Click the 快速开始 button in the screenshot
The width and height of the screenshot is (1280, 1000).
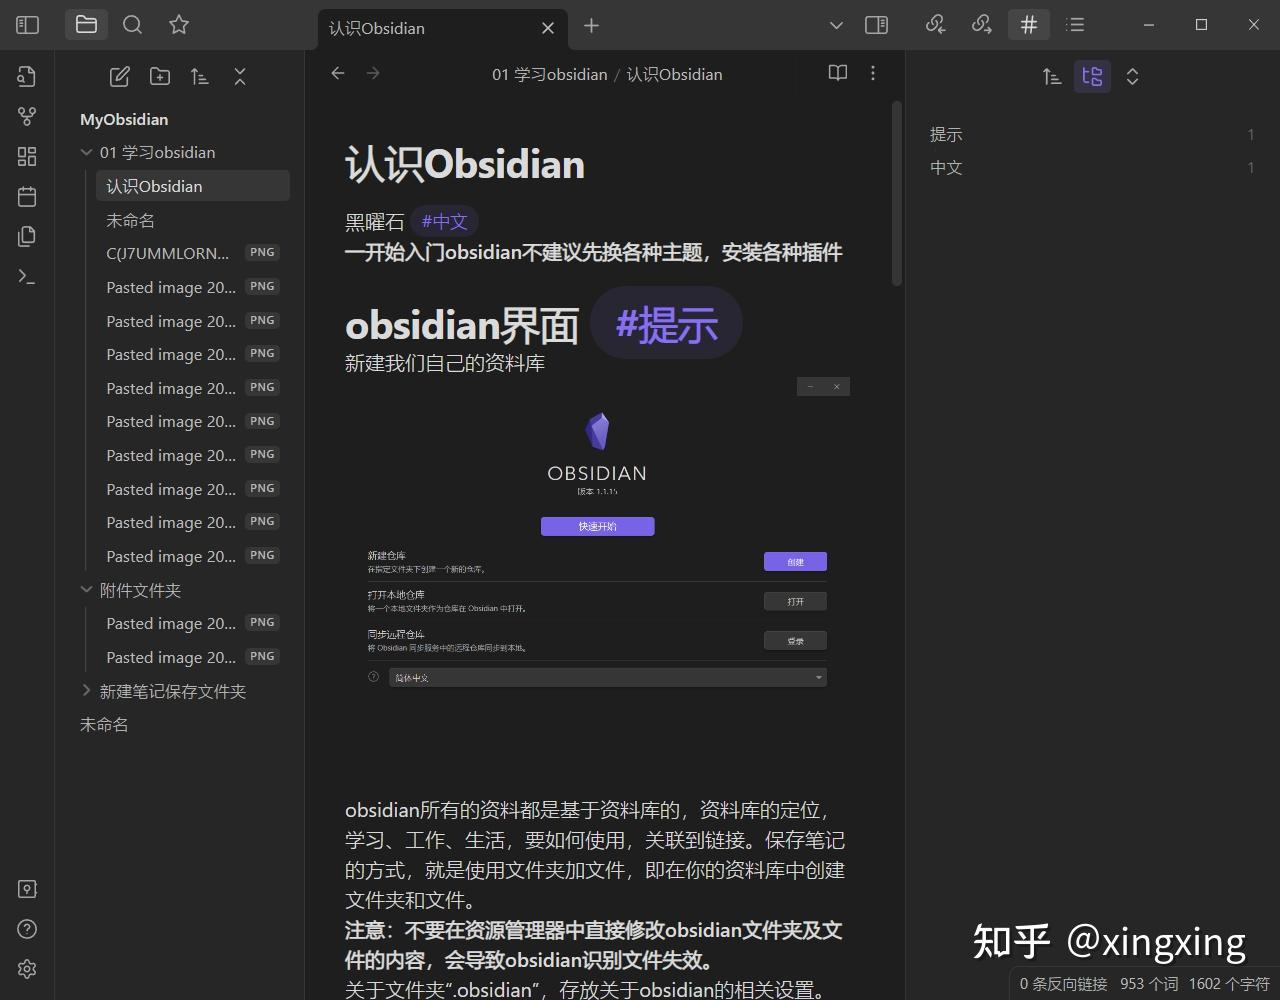pyautogui.click(x=597, y=525)
